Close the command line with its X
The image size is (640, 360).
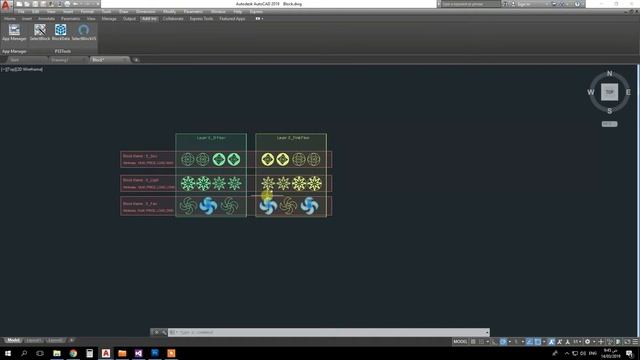156,332
